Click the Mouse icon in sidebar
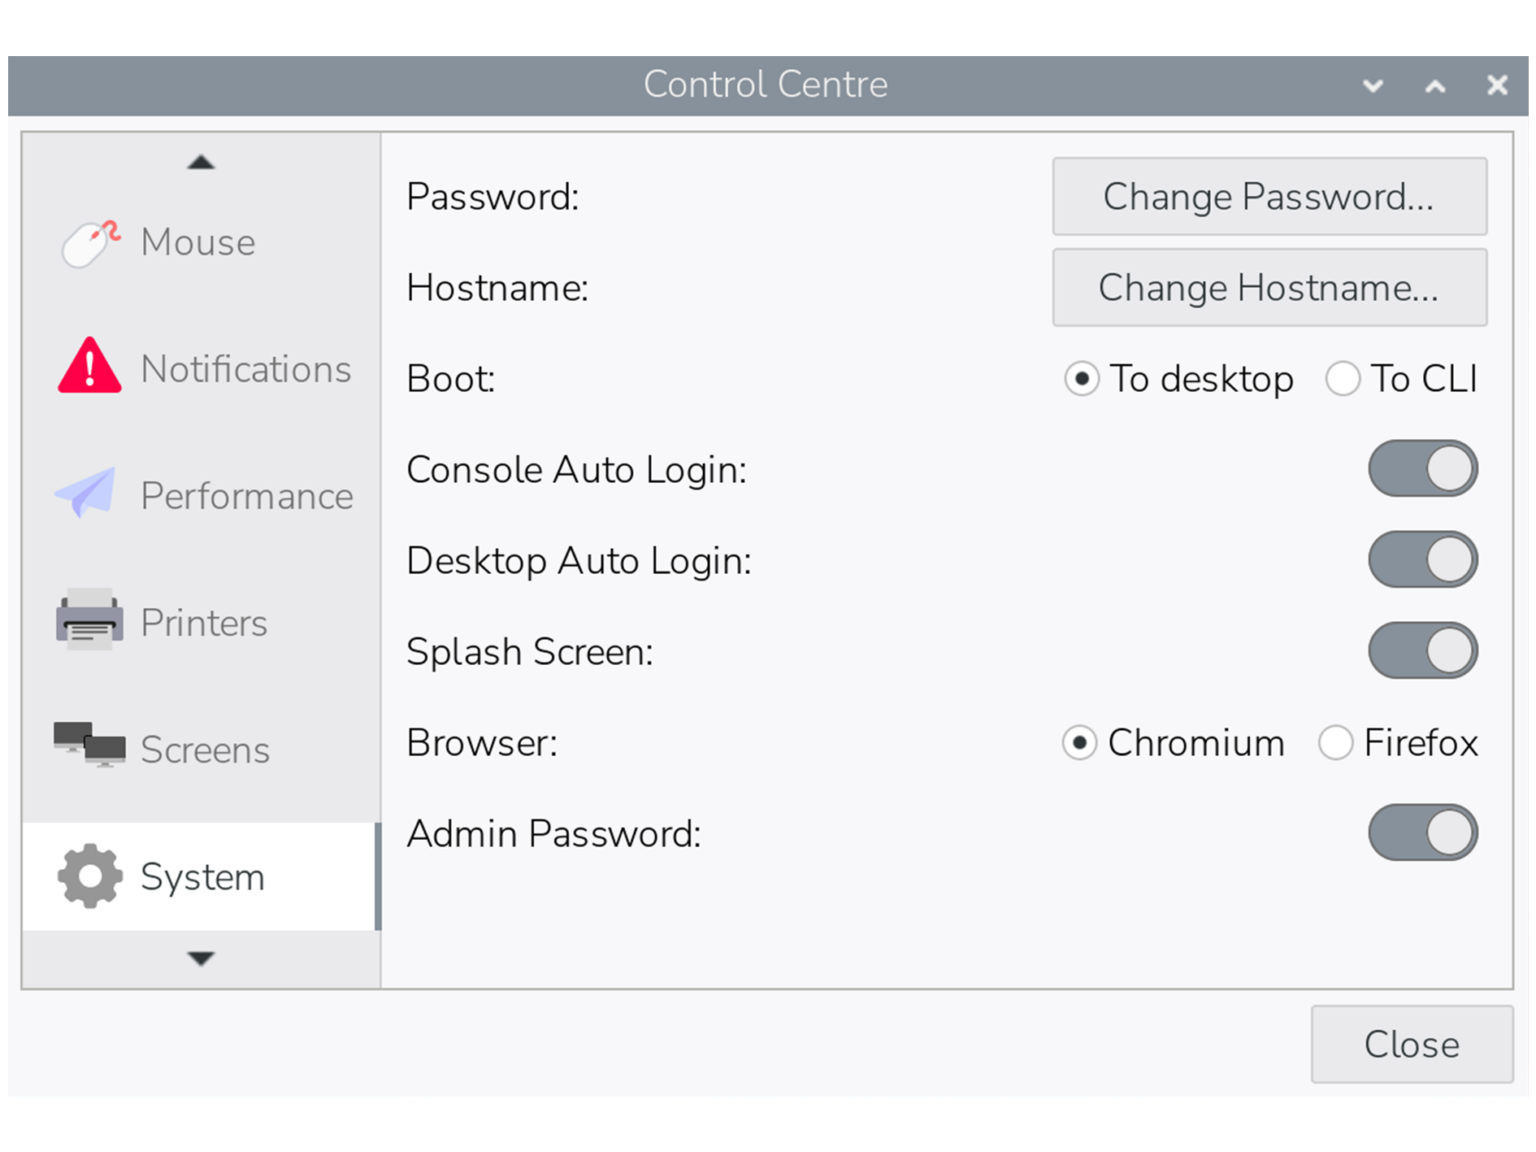The image size is (1536, 1152). point(90,243)
